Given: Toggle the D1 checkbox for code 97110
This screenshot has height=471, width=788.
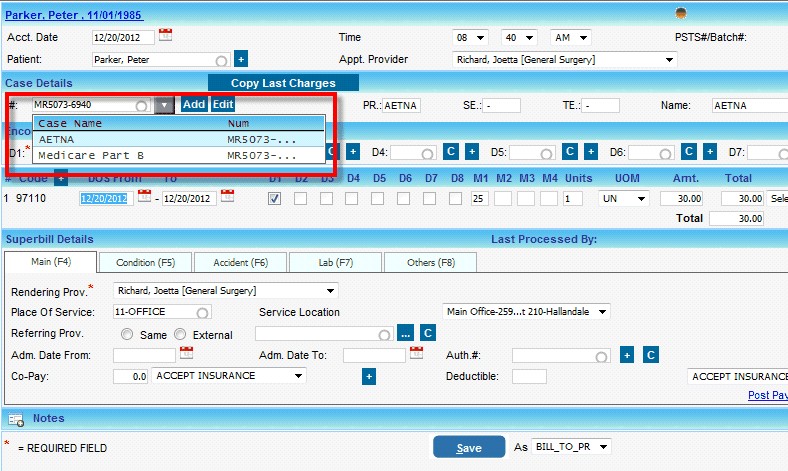Looking at the screenshot, I should tap(275, 199).
